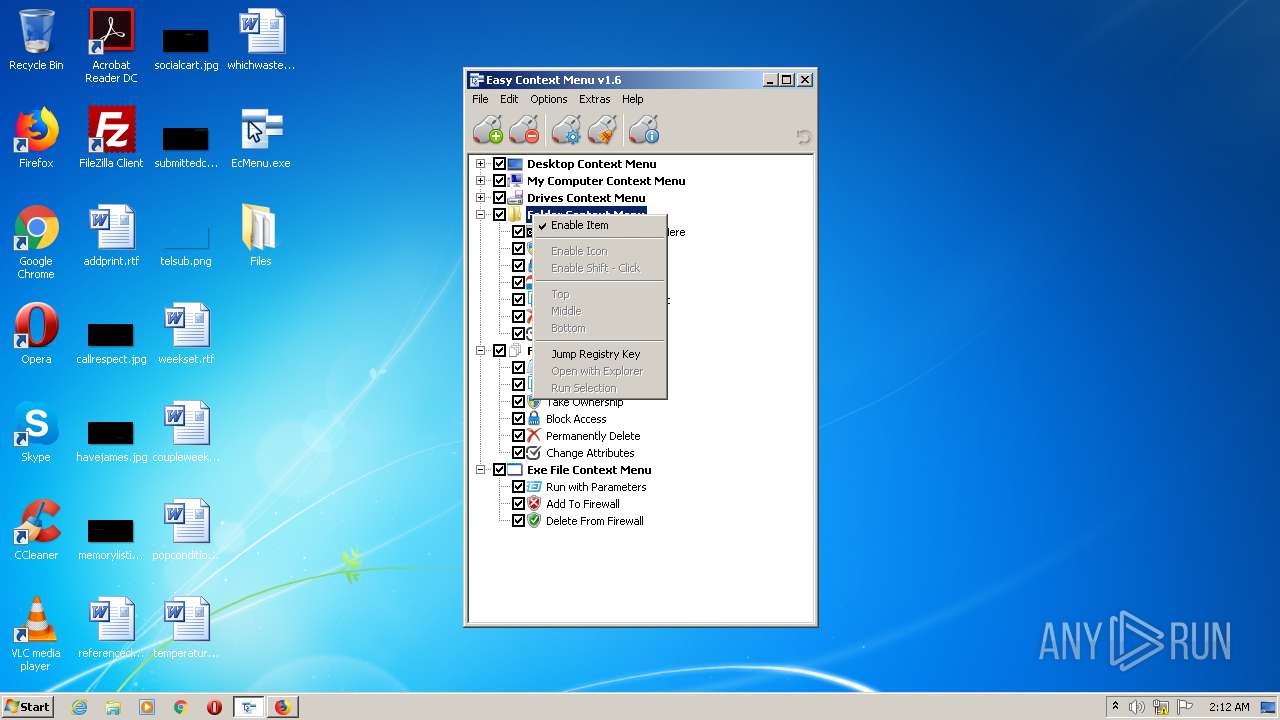Click the Easy Context Menu taskbar button
The height and width of the screenshot is (720, 1280).
(248, 707)
